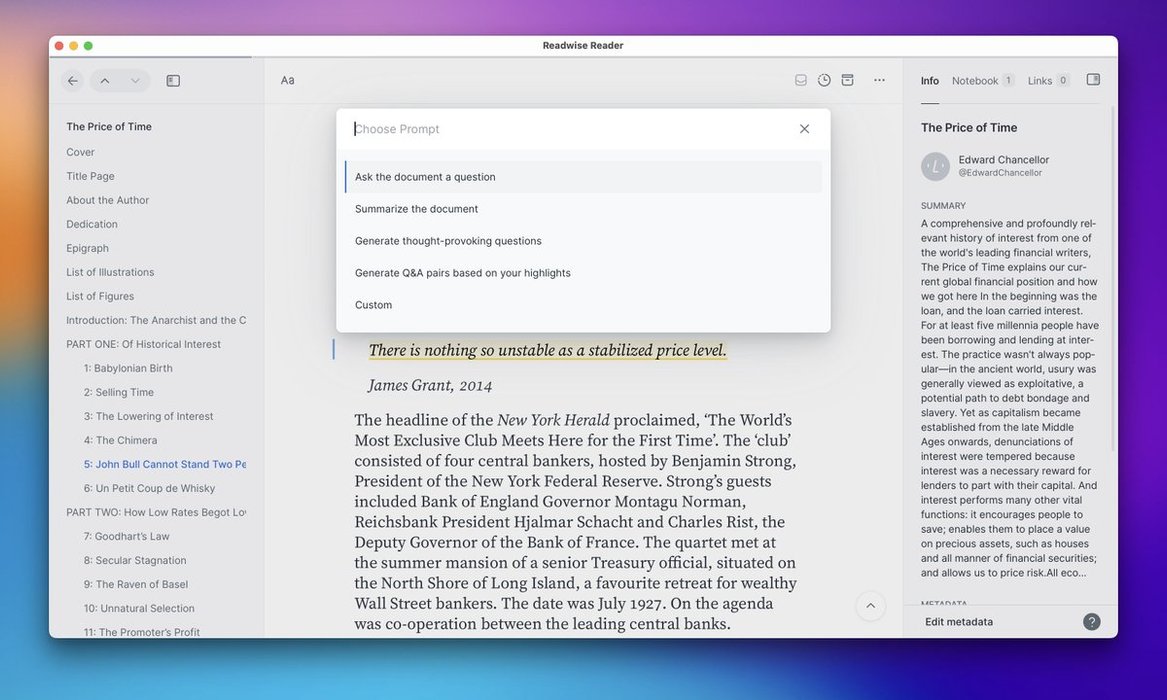Select 'Ask the document a question'

584,177
